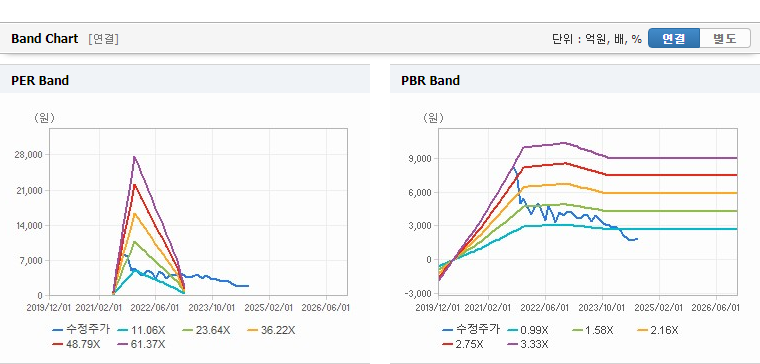Toggle 48.79X legend in PER Band
The height and width of the screenshot is (364, 760).
77,344
